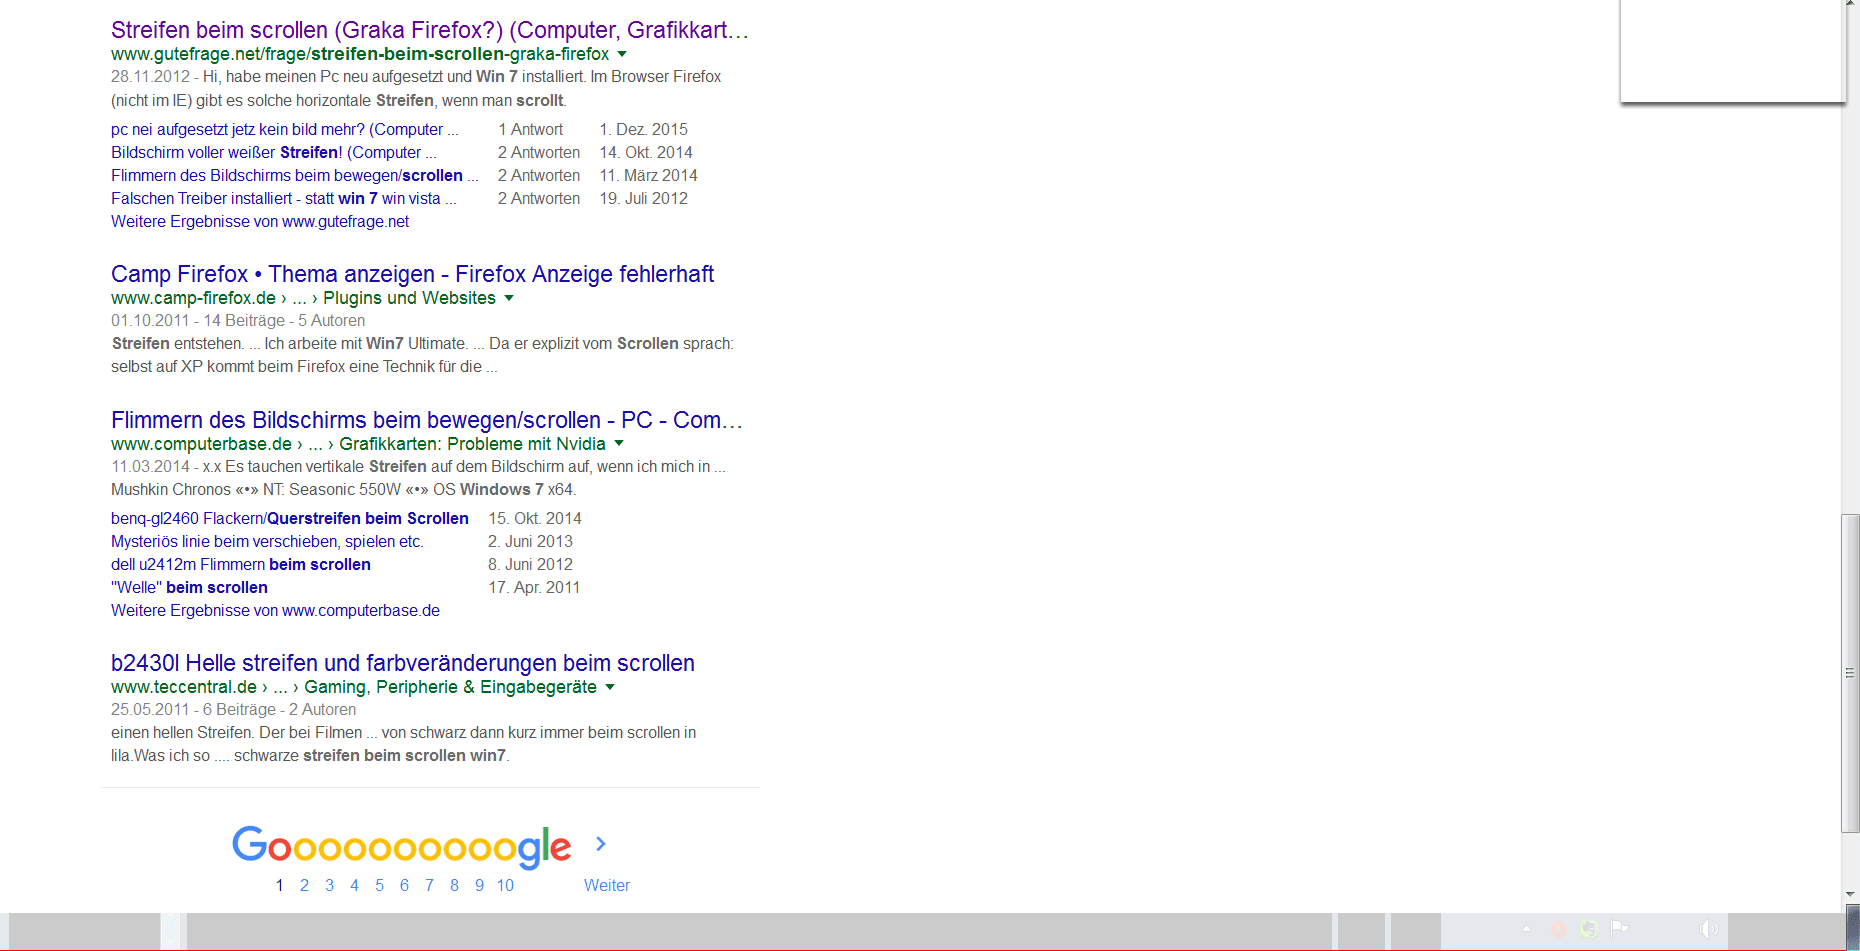Click the date '11. März 2014'

[x=648, y=175]
